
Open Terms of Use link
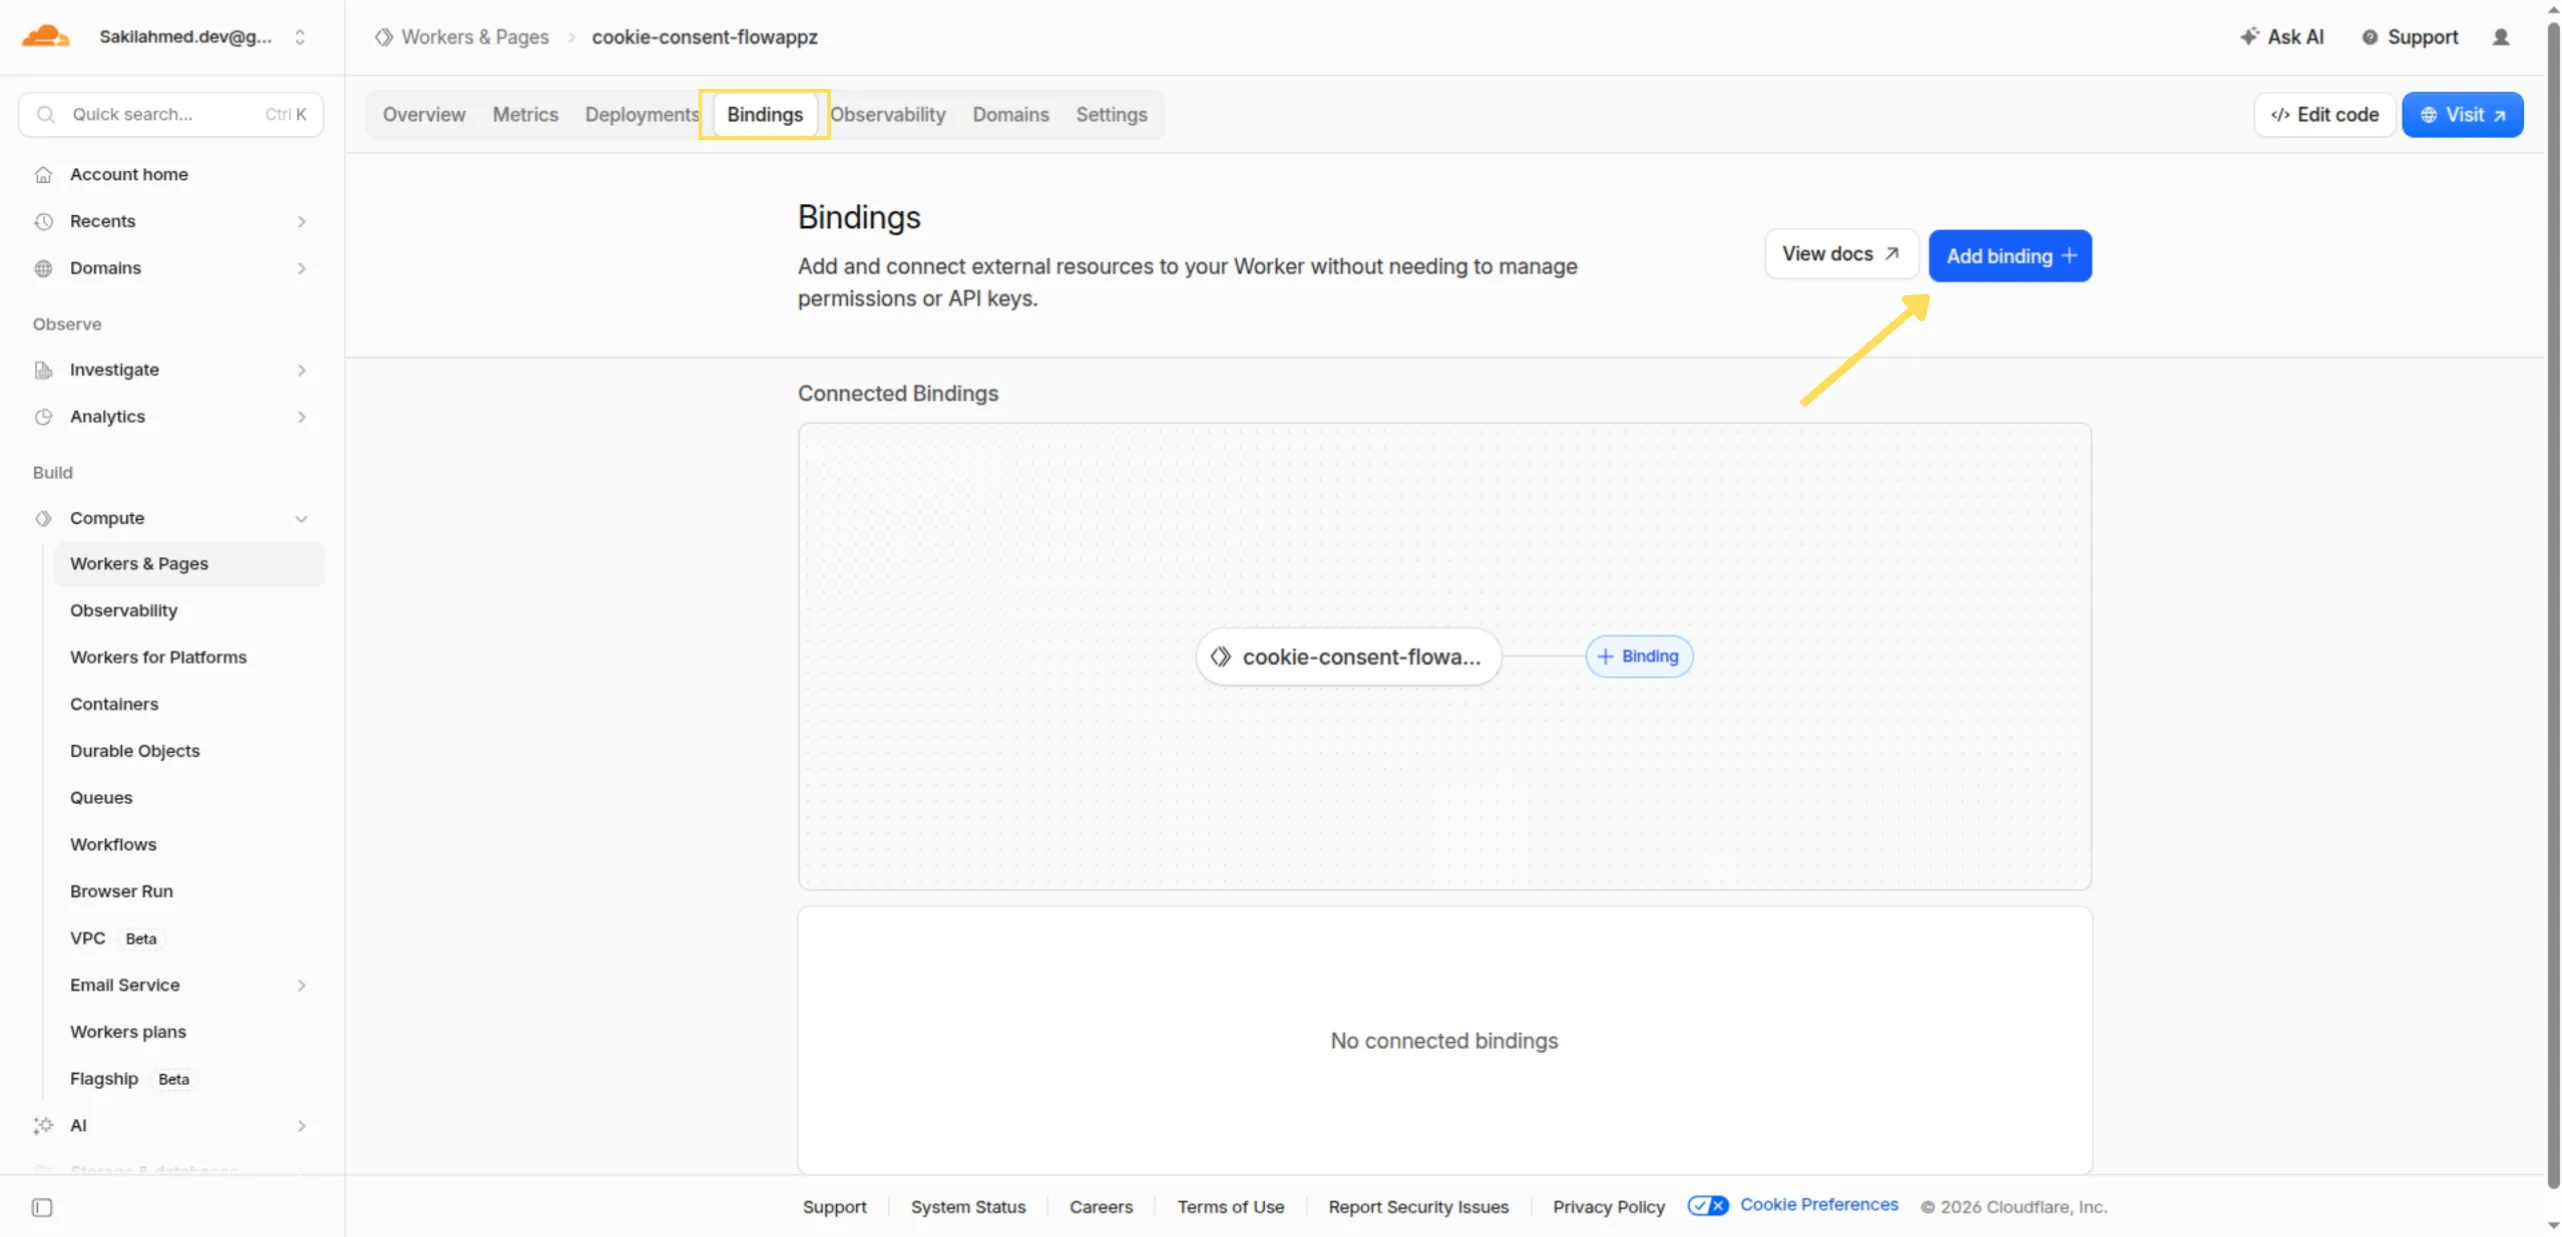click(1231, 1207)
